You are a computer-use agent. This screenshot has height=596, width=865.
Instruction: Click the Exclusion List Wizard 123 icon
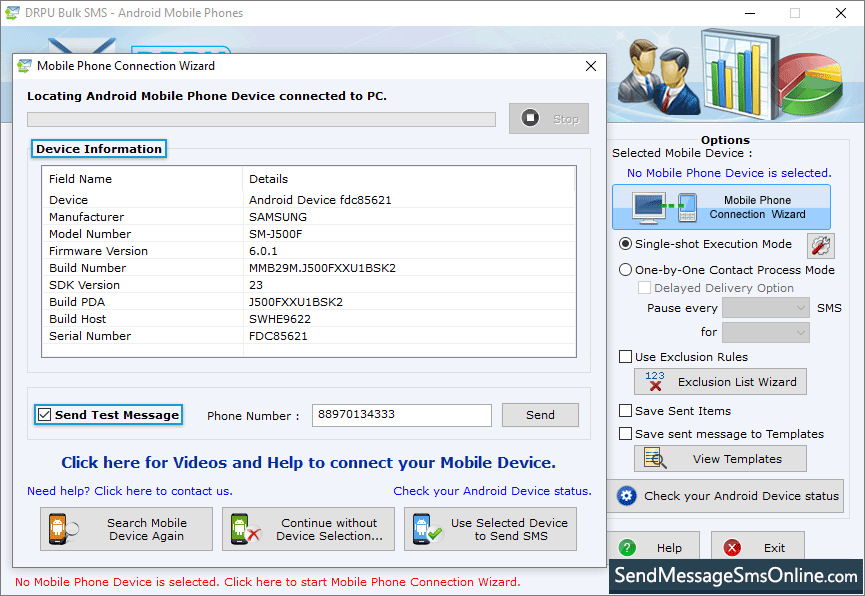655,381
